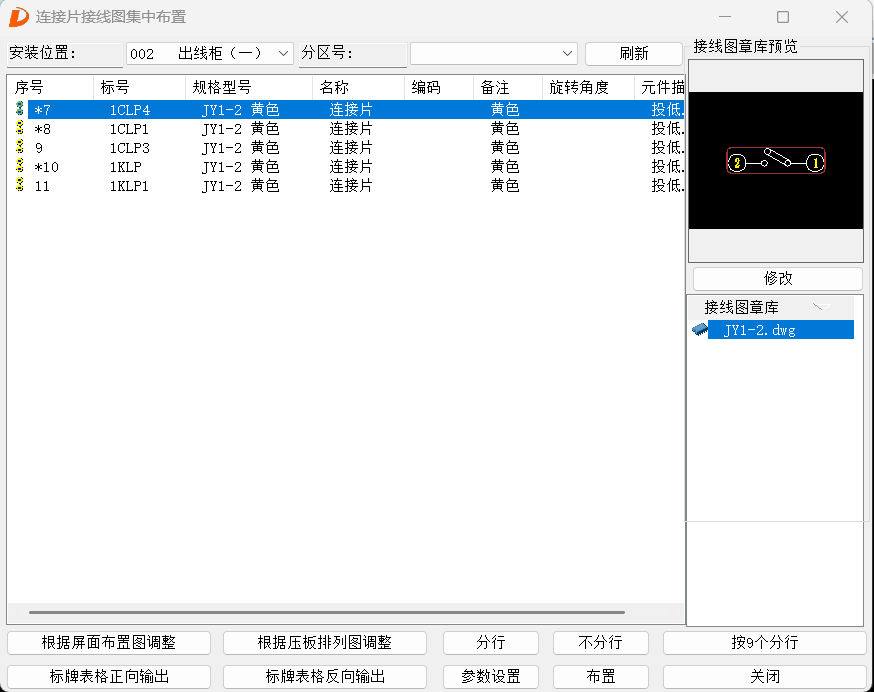Image resolution: width=874 pixels, height=692 pixels.
Task: Sort by the 备注 column header
Action: pos(508,88)
